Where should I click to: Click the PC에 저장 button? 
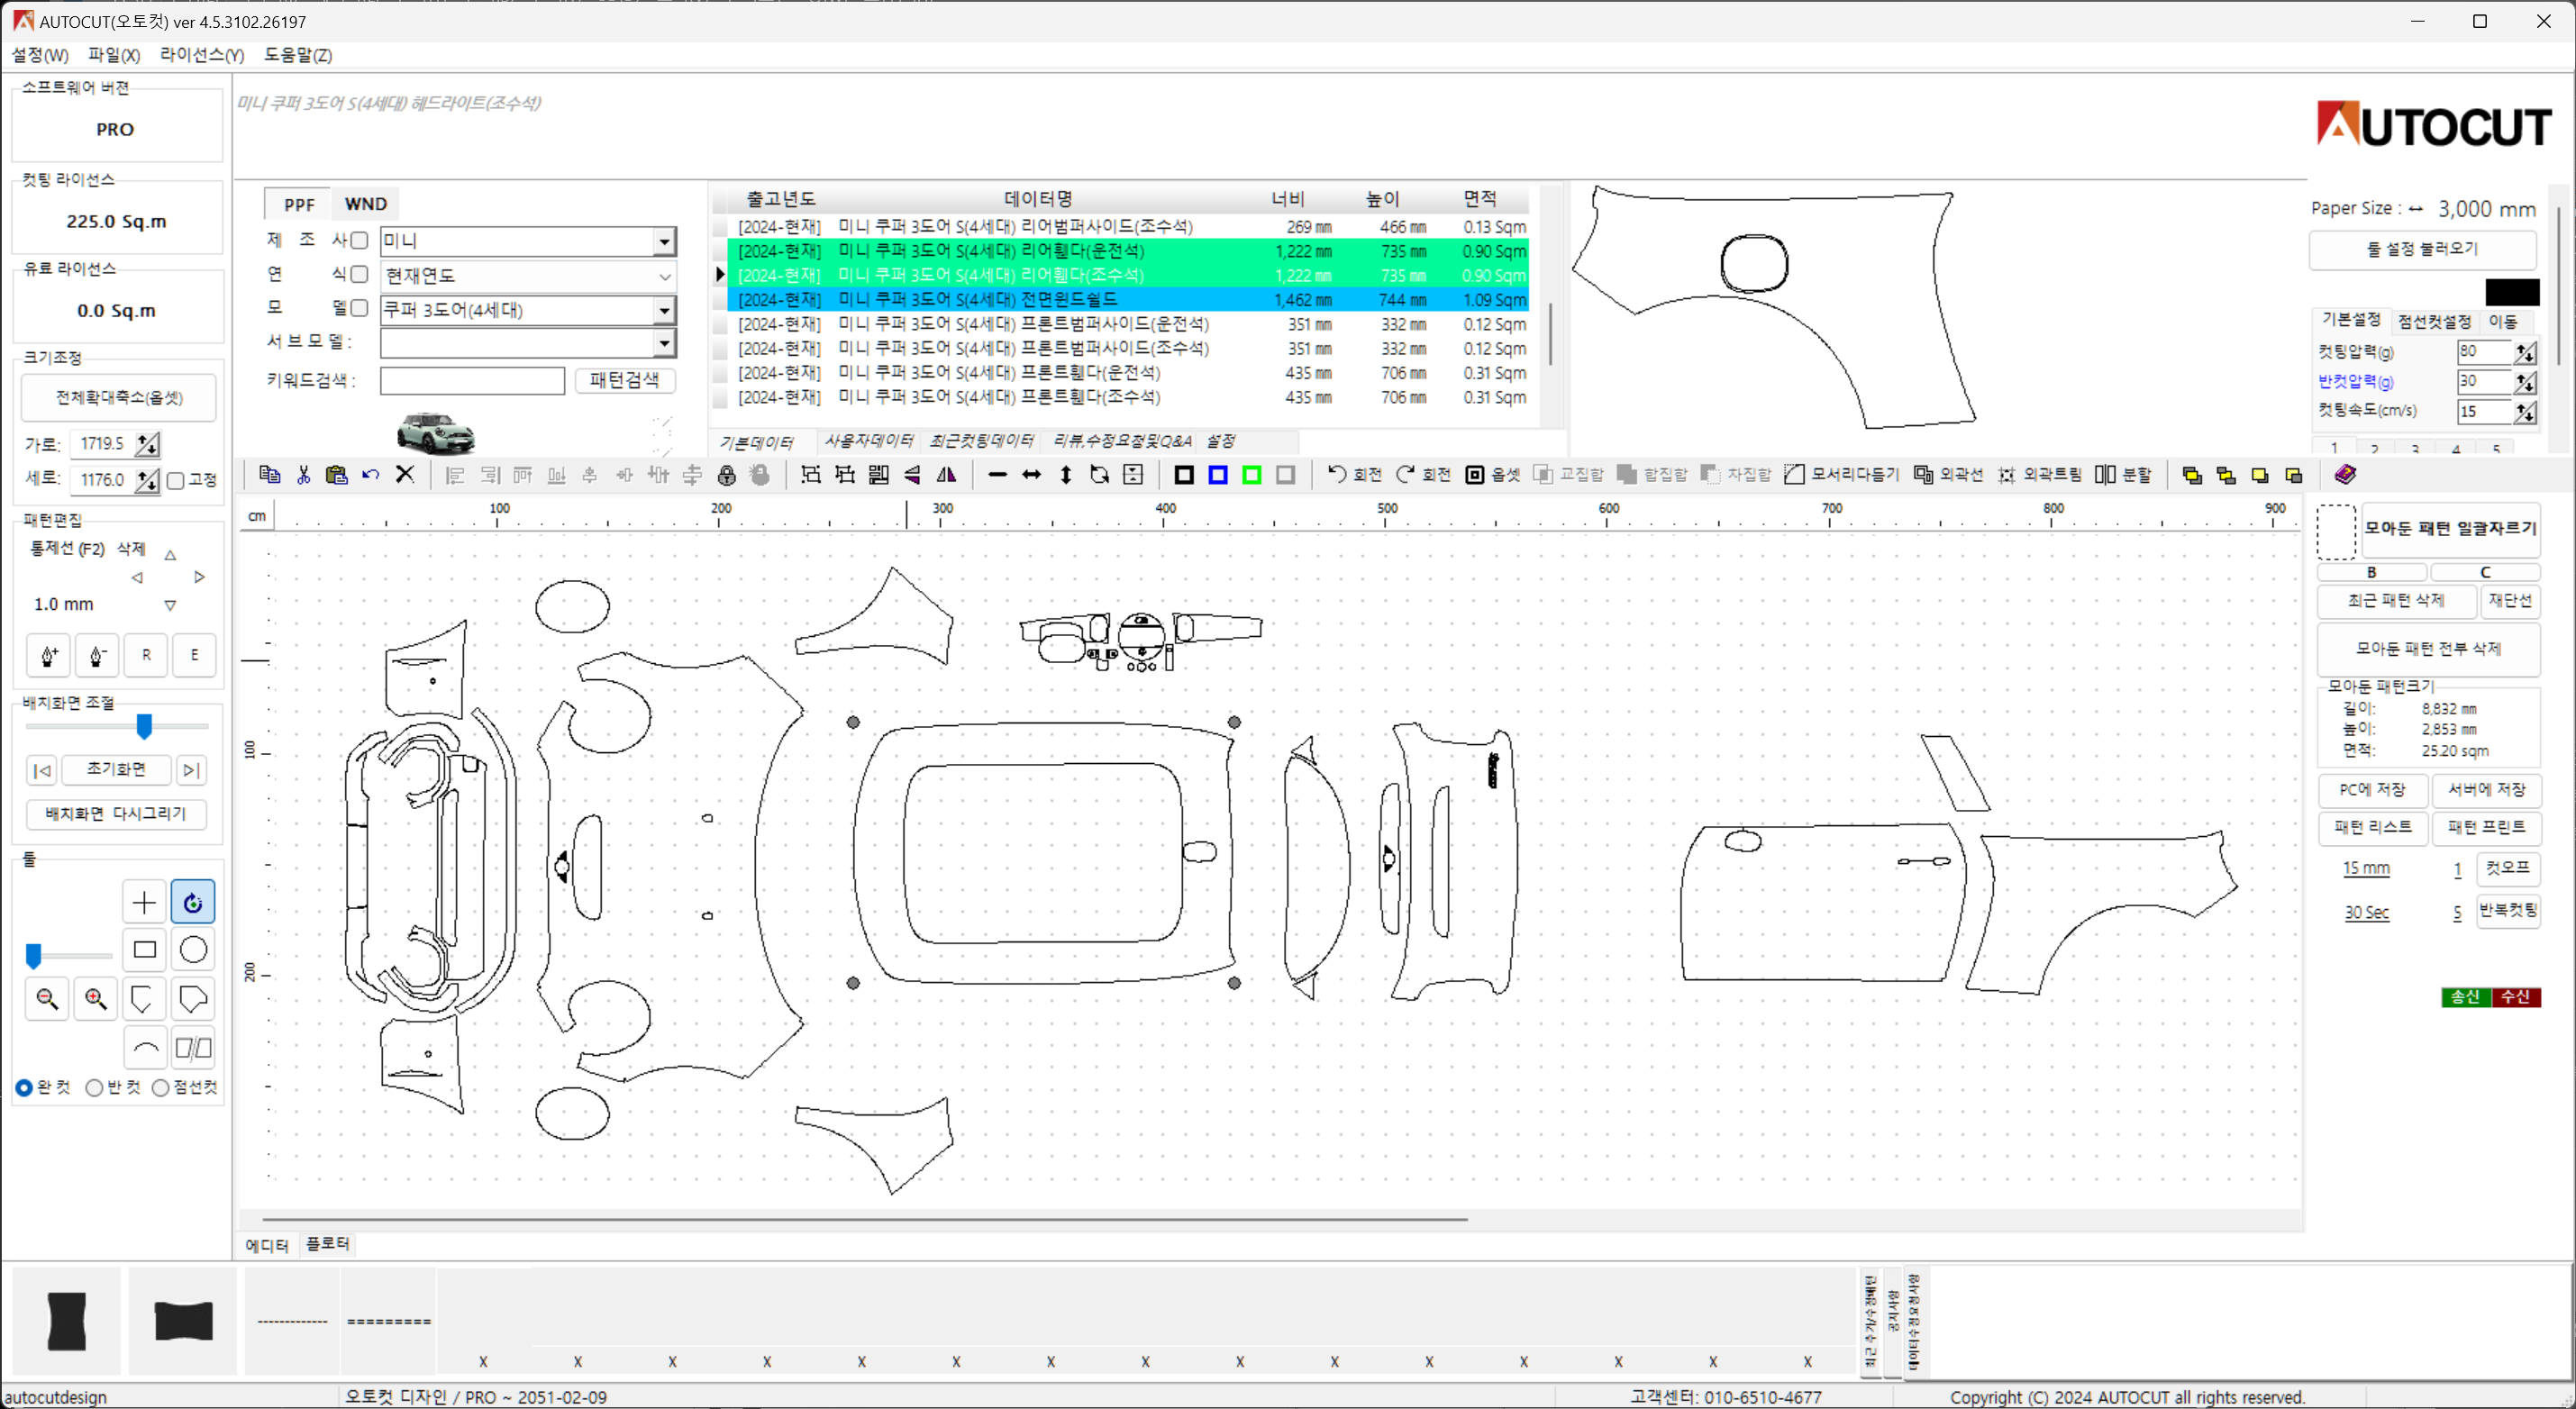pyautogui.click(x=2372, y=790)
